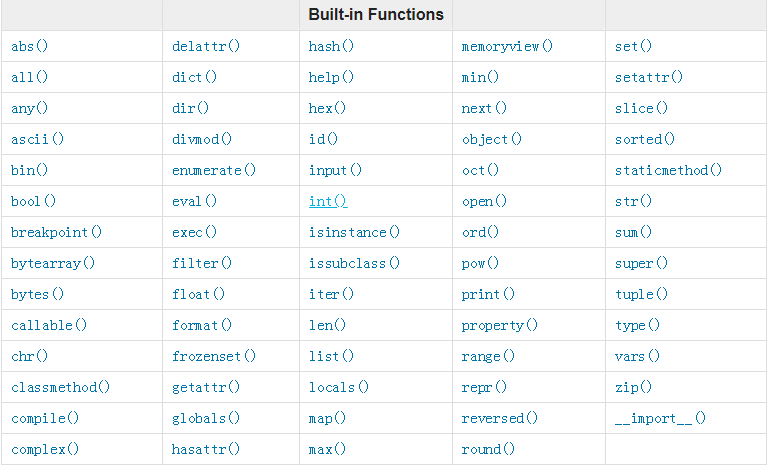Open the bytes() link

coord(37,294)
